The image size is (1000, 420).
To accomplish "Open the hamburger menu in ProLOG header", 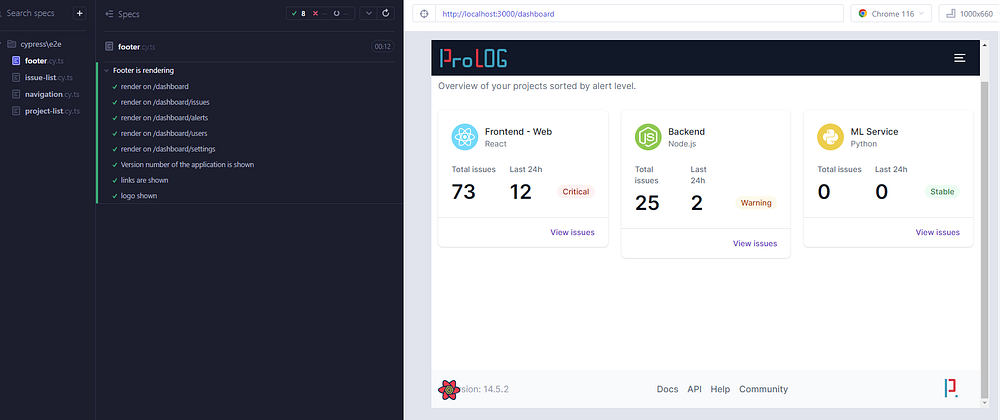I will [x=959, y=58].
